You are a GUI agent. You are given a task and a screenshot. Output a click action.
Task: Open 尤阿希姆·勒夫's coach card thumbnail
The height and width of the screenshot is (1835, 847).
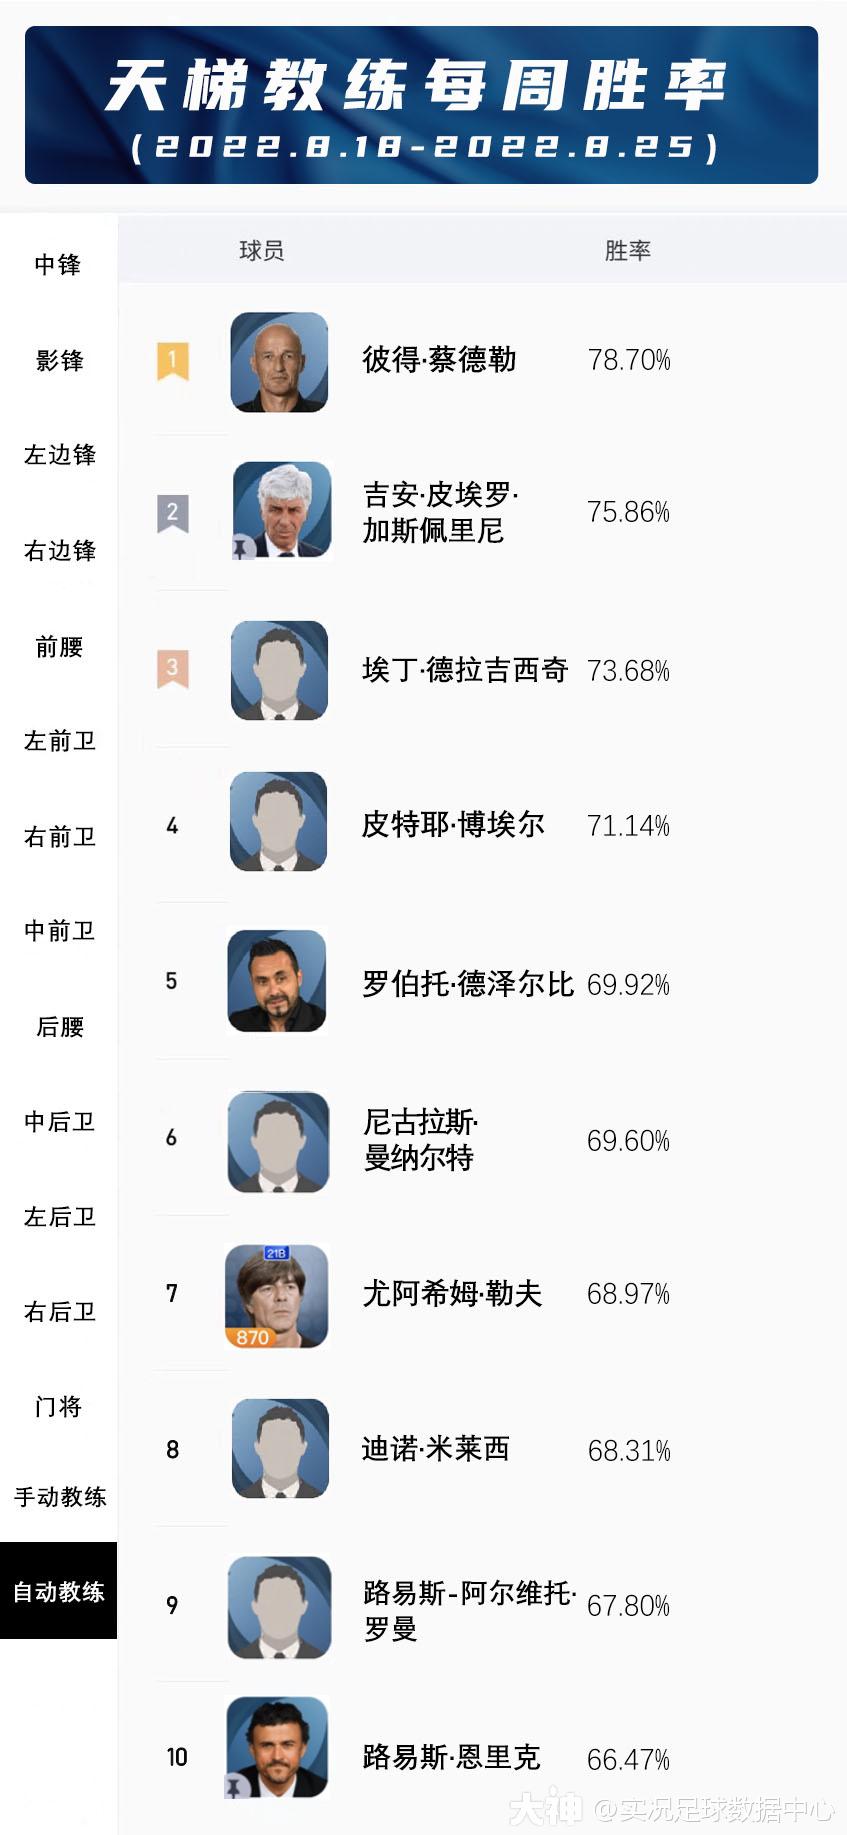277,1295
